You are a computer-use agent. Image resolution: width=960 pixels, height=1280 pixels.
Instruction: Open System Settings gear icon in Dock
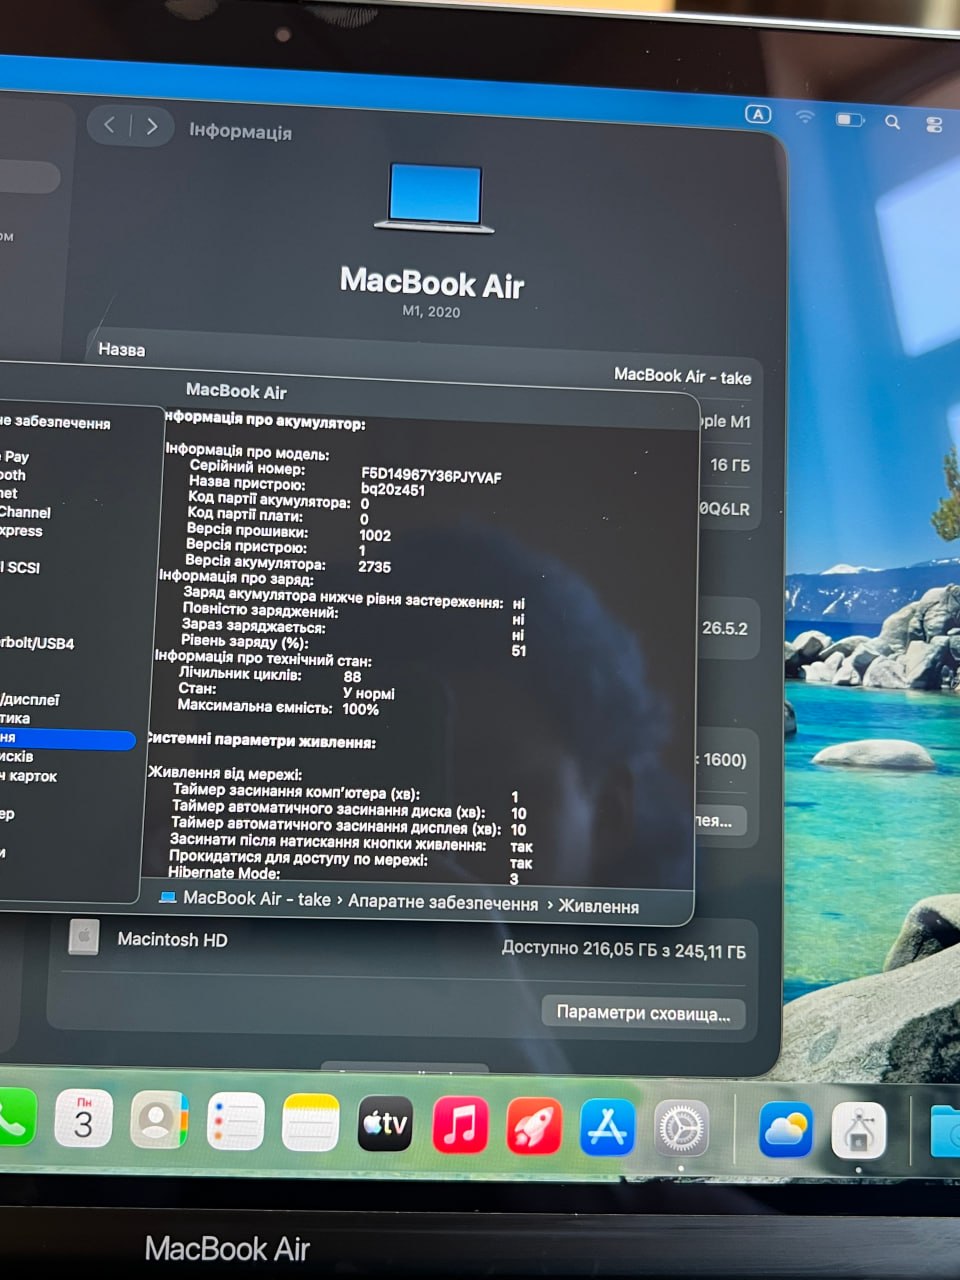pos(682,1129)
